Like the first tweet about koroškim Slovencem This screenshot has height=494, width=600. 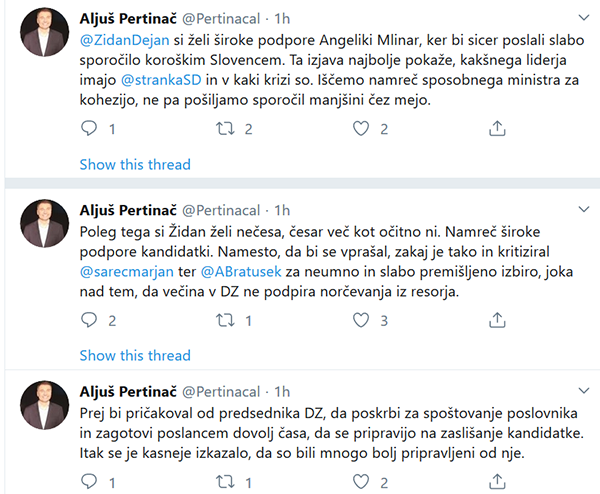coord(365,129)
